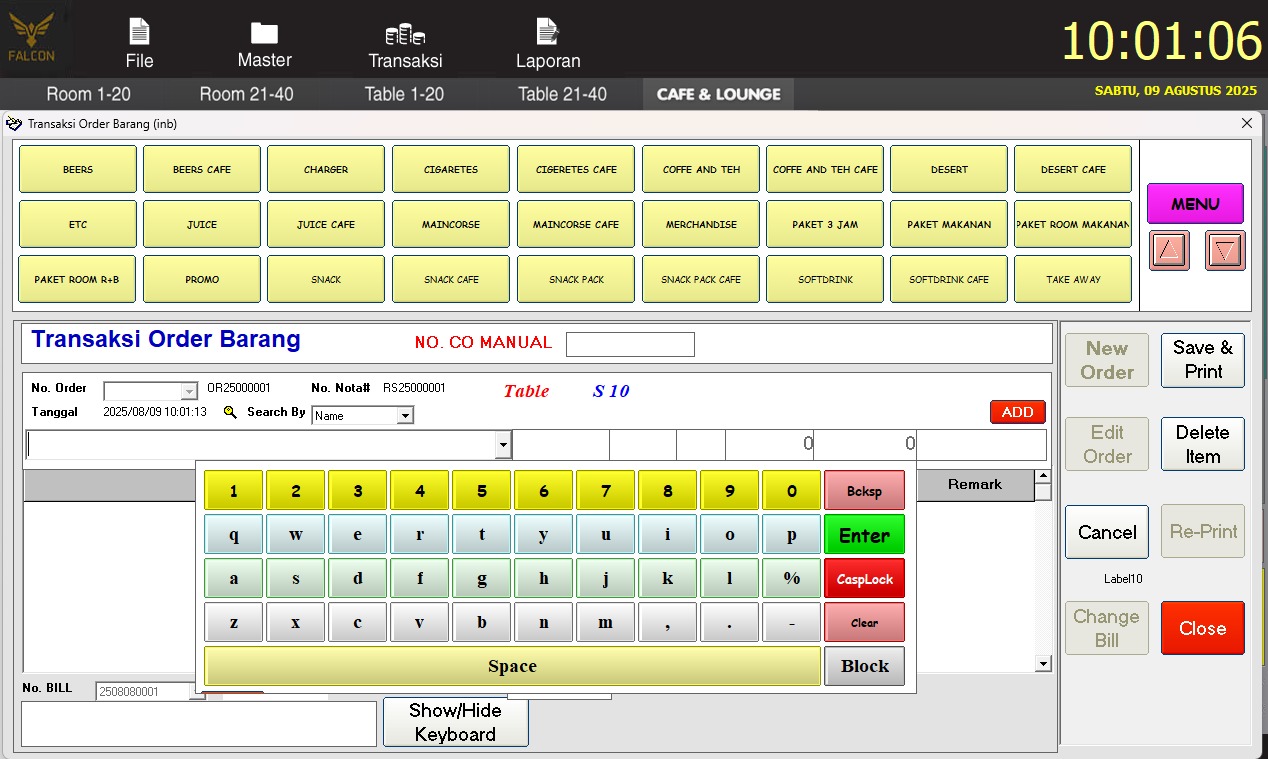Open the Laporan report icon

(547, 32)
